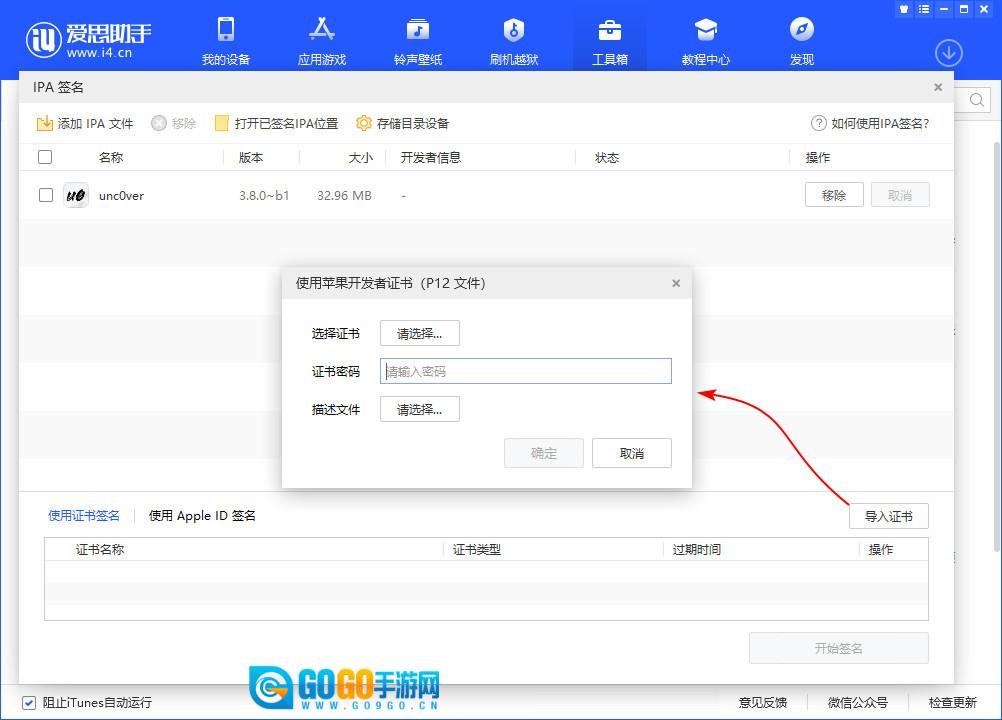This screenshot has height=720, width=1002.
Task: Open the 选择证书 请选择 file picker
Action: coord(420,334)
